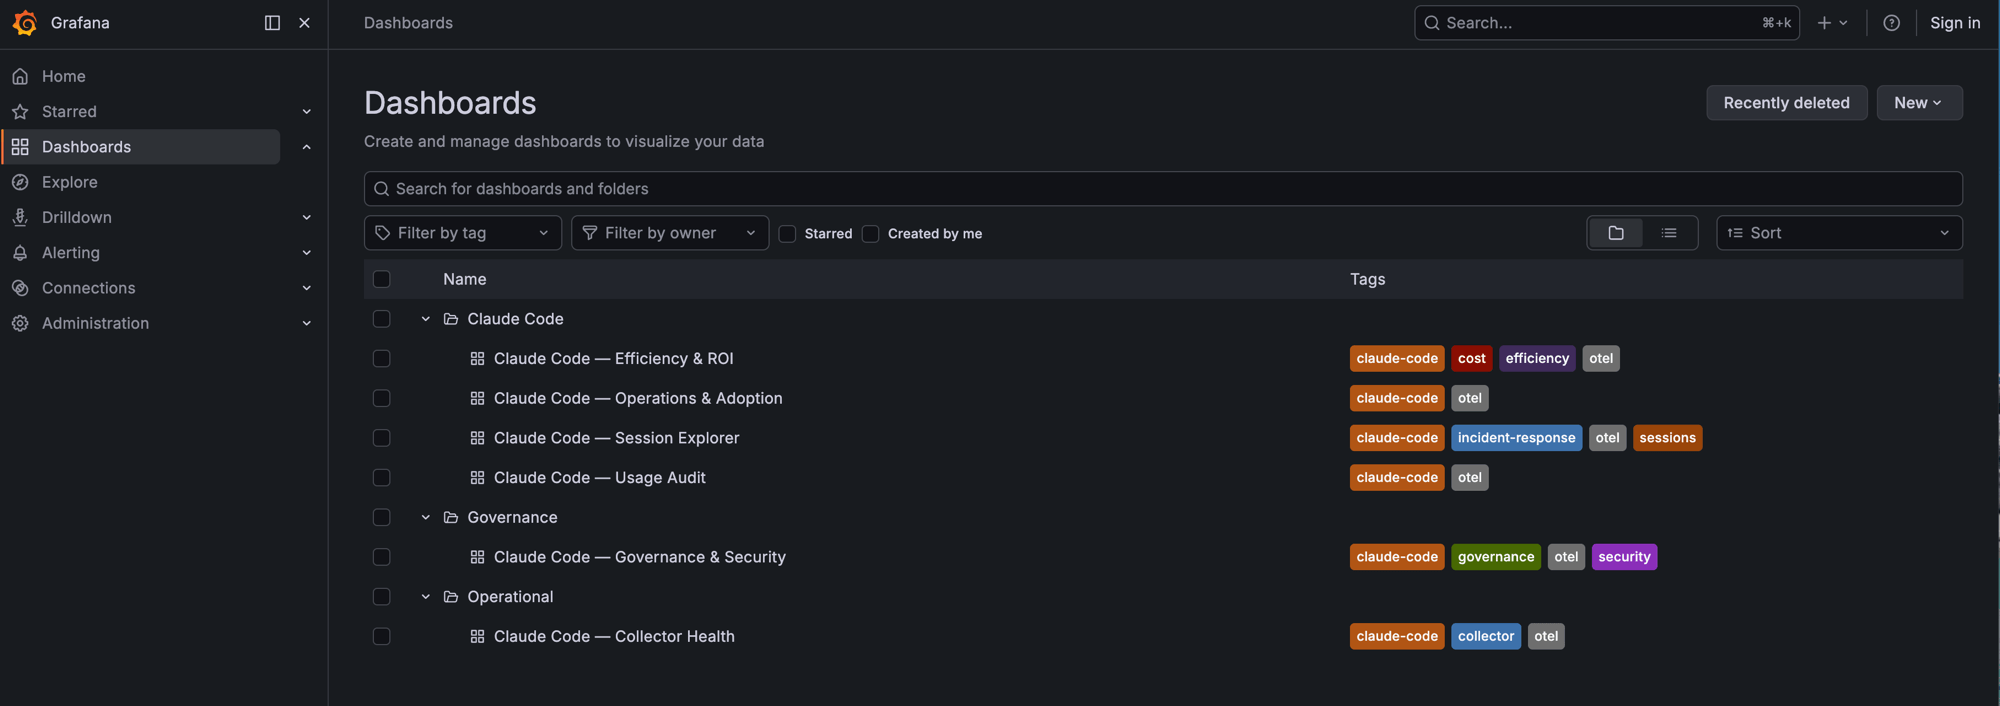Select Dashboards in the sidebar
The height and width of the screenshot is (706, 2000).
click(142, 147)
